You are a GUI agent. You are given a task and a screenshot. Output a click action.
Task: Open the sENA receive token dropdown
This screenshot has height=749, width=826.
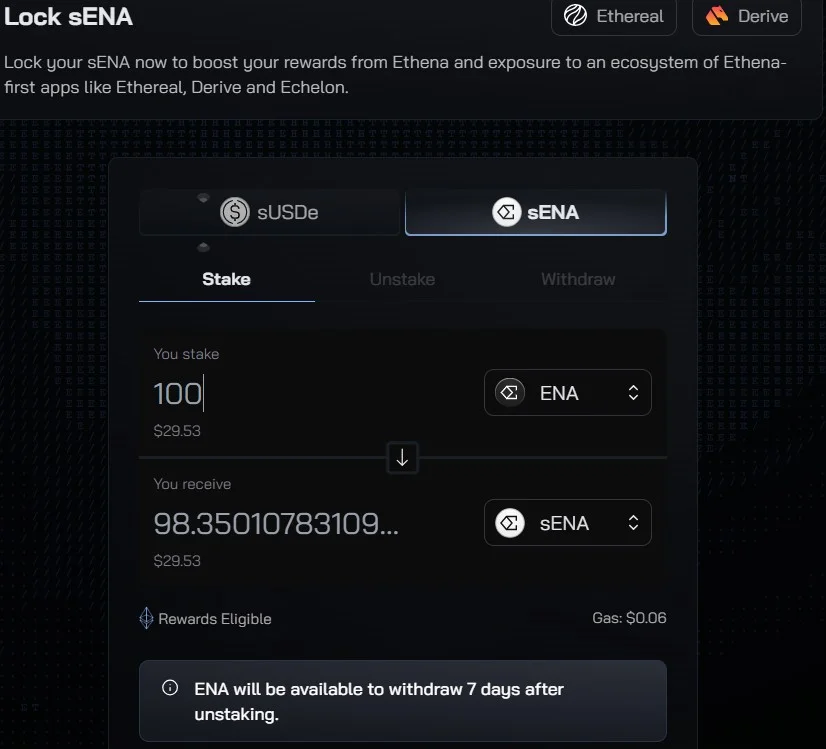pyautogui.click(x=567, y=523)
